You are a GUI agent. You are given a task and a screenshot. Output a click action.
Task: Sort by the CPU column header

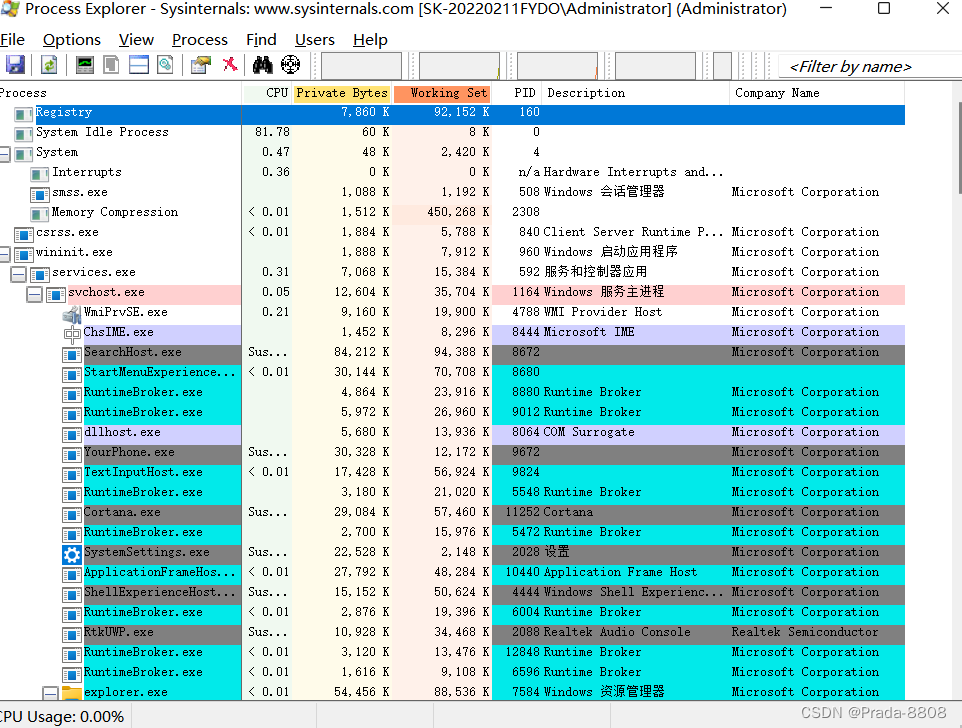pos(267,93)
